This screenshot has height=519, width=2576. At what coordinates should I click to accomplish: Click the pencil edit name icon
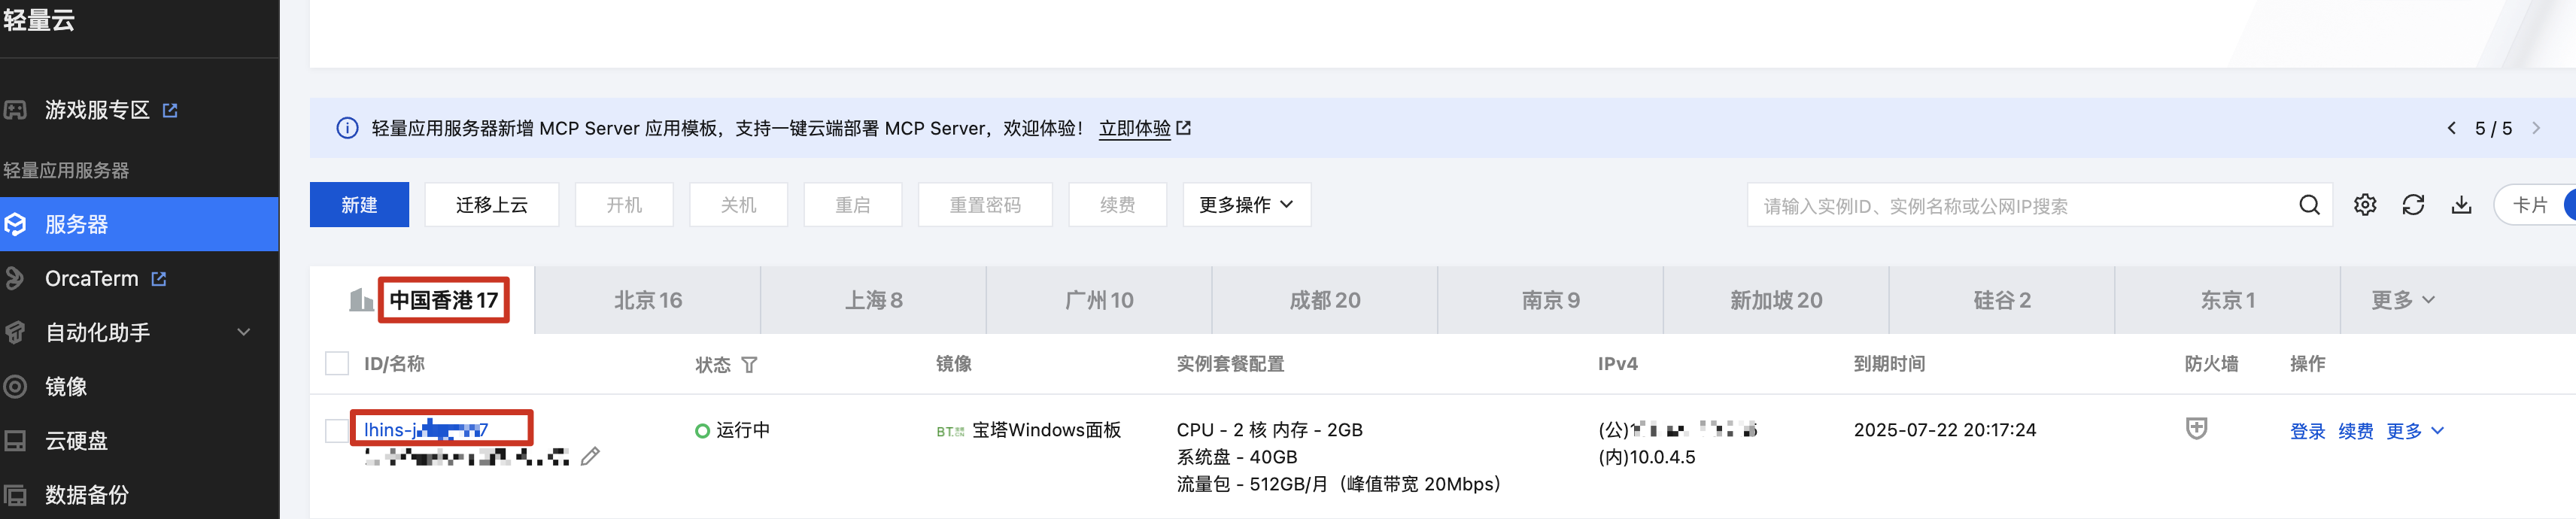591,457
